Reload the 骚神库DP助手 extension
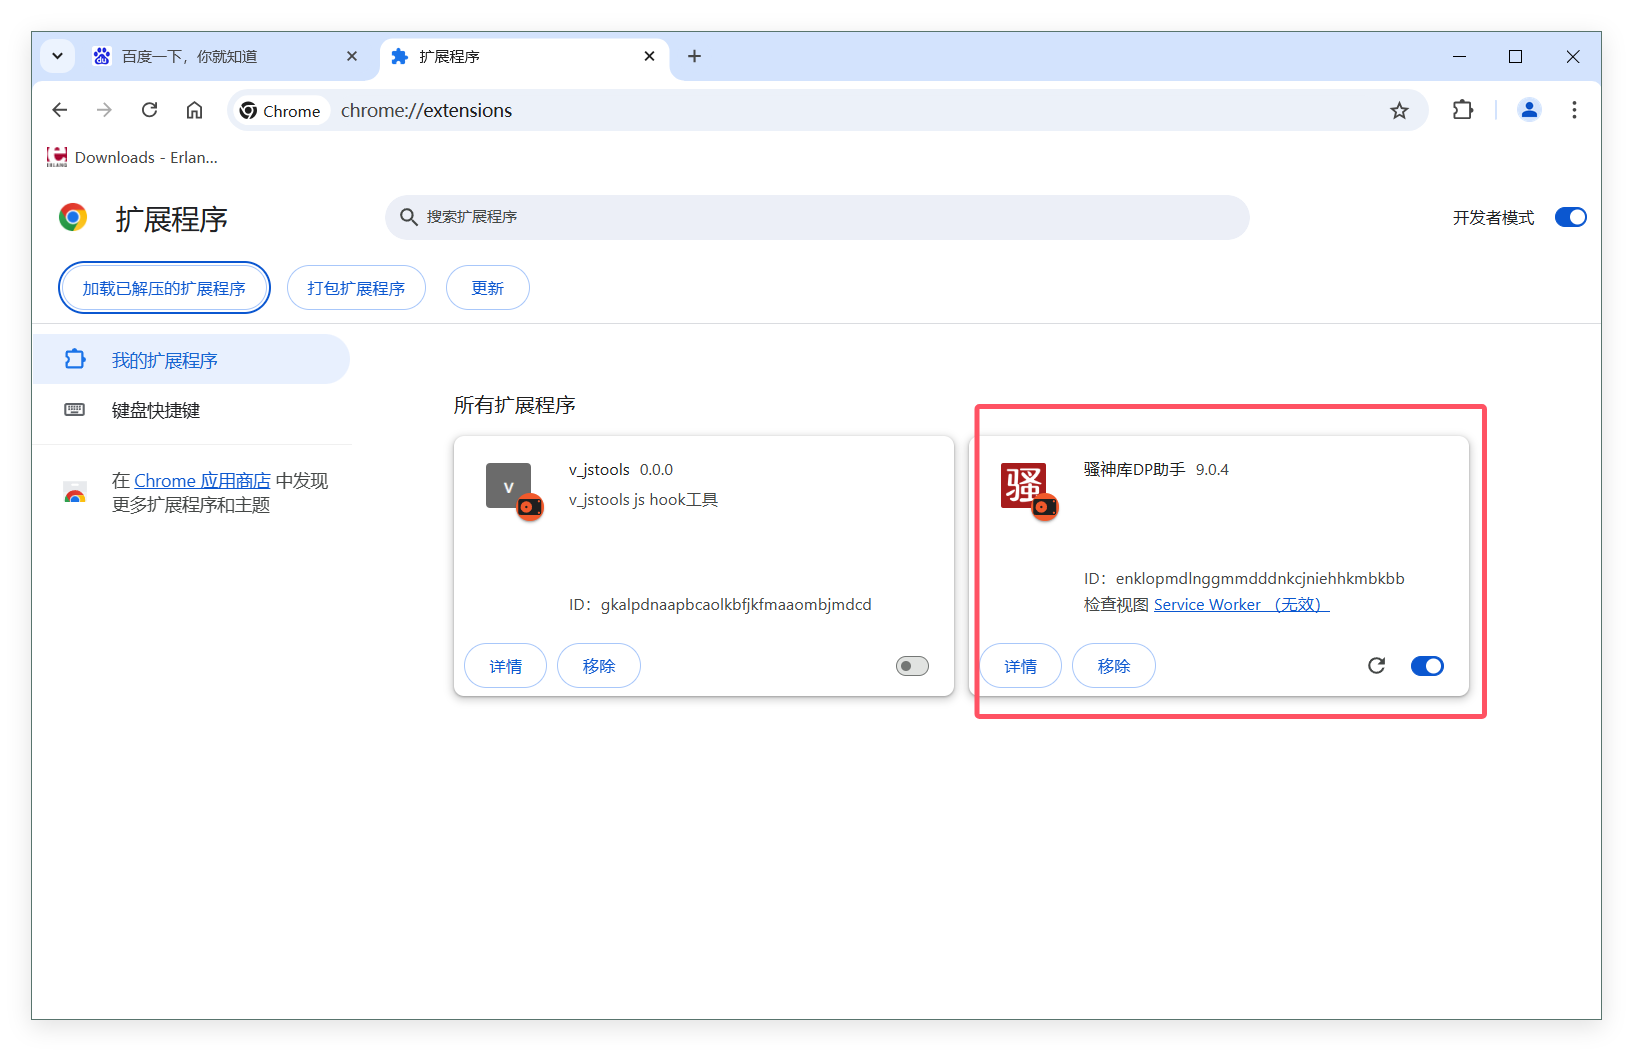 tap(1376, 666)
